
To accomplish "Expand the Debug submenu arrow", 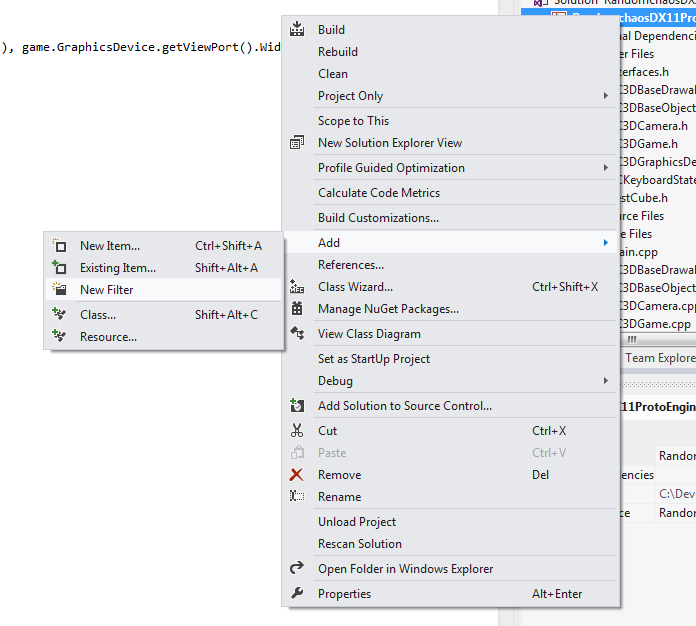I will tap(605, 380).
